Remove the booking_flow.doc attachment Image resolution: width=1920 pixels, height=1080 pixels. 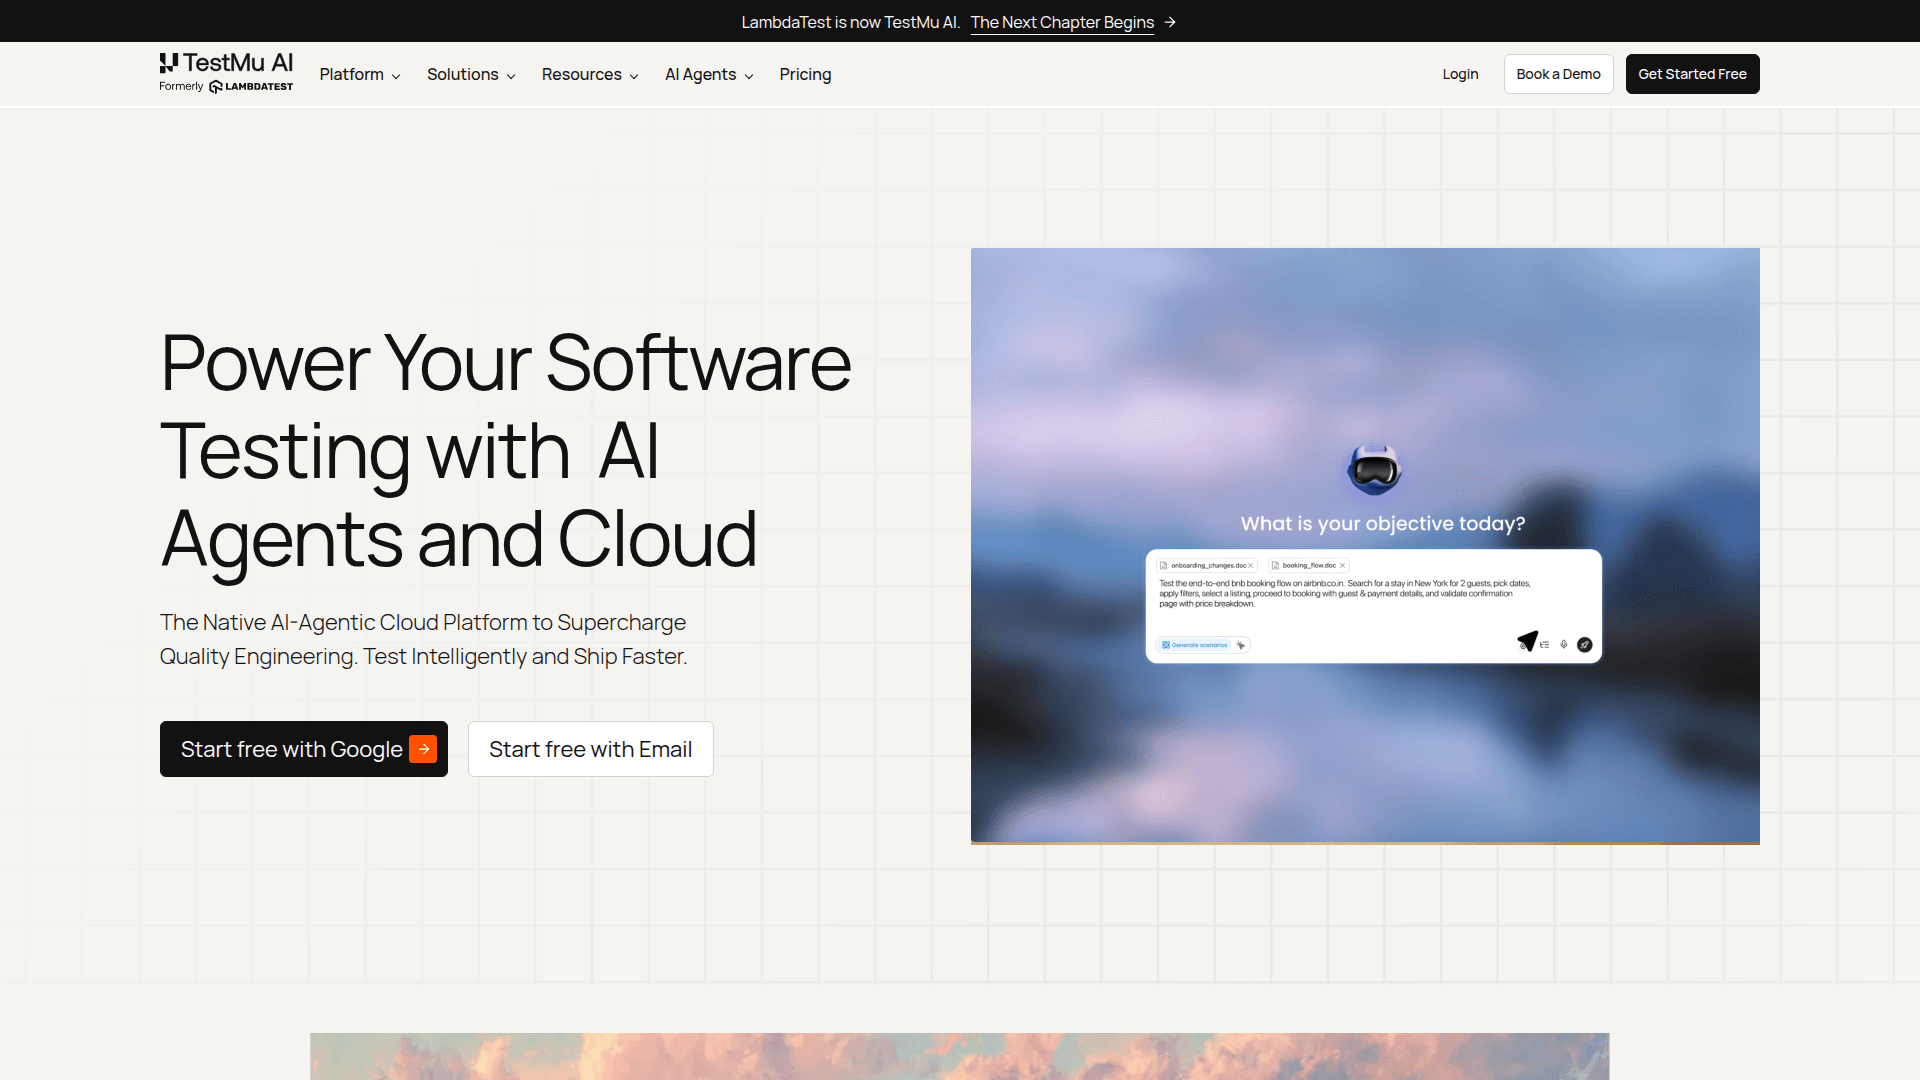[x=1342, y=566]
